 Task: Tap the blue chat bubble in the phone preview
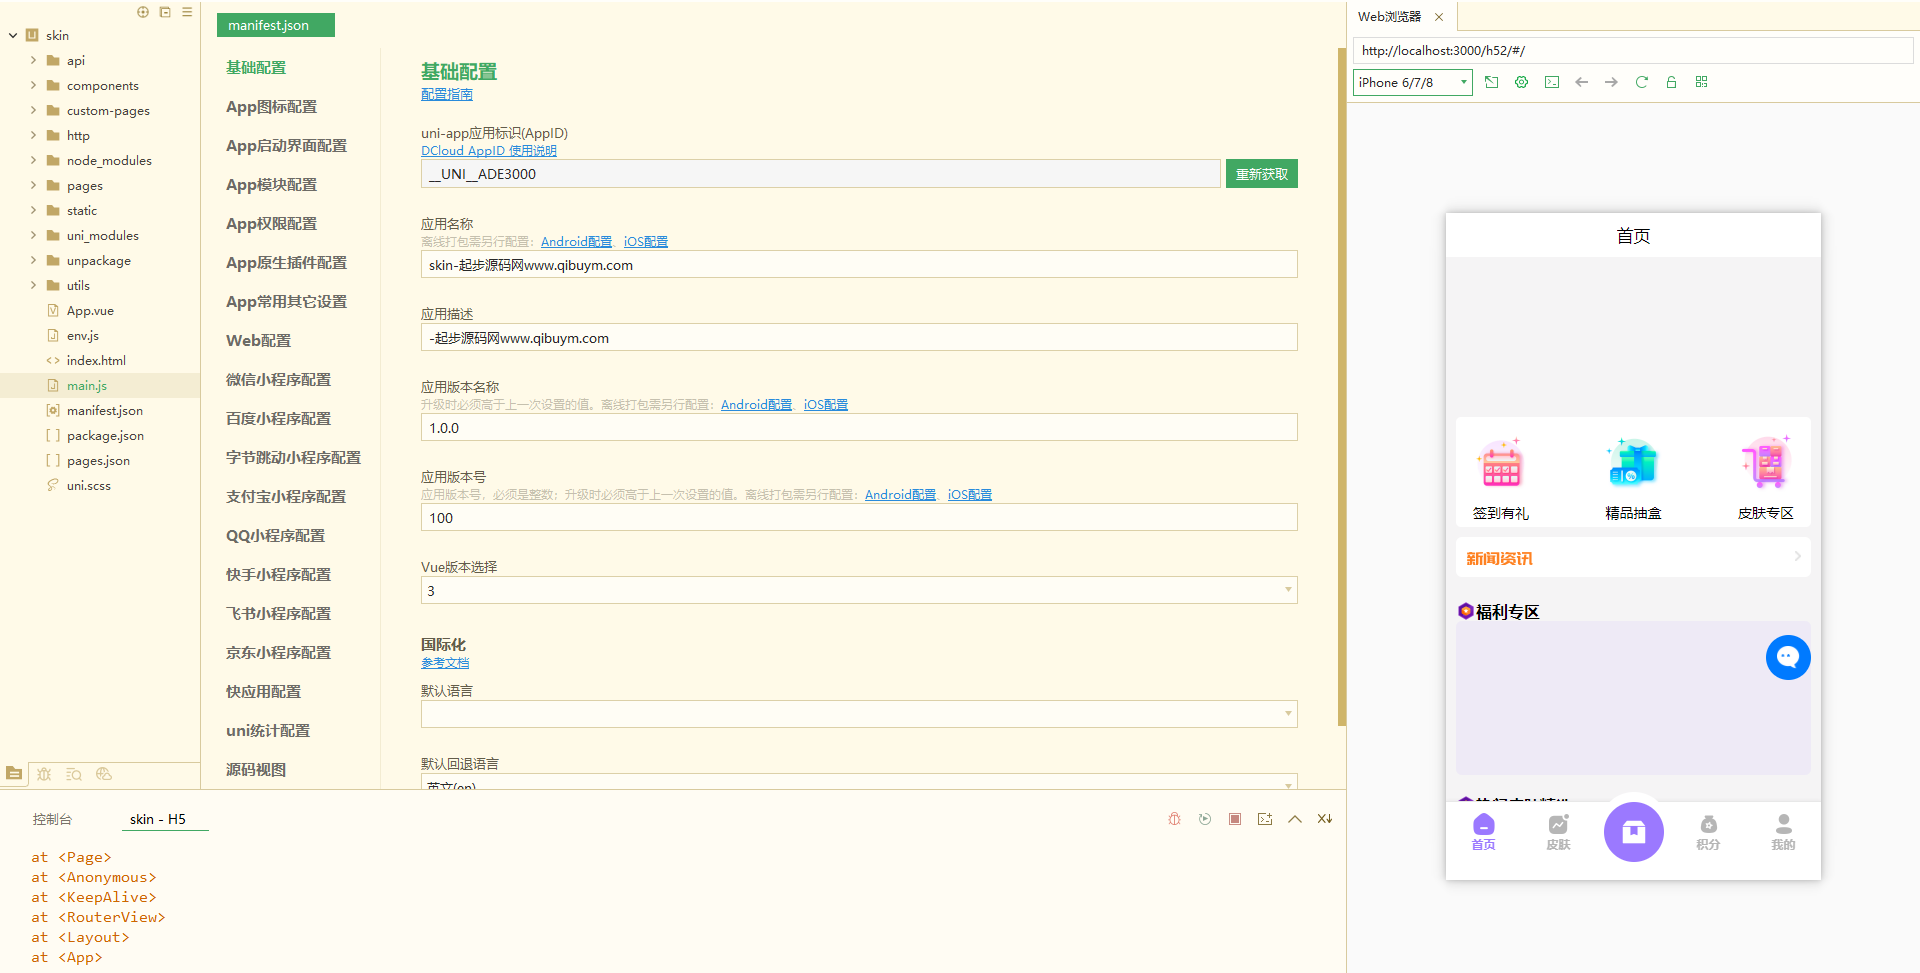pyautogui.click(x=1788, y=657)
